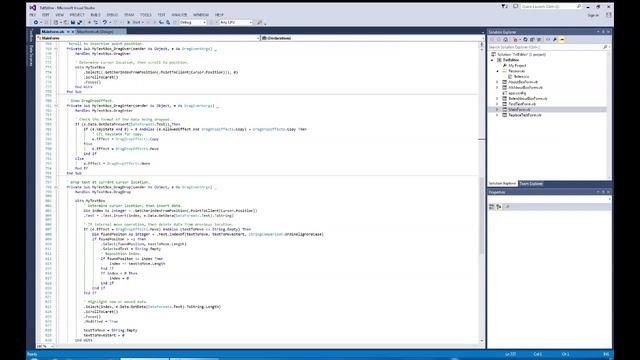The height and width of the screenshot is (360, 640).
Task: Click the Quick Launch search box
Action: pos(551,7)
